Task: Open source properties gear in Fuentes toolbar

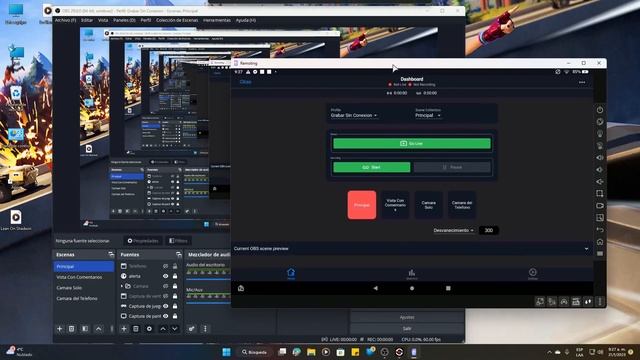Action: 149,329
